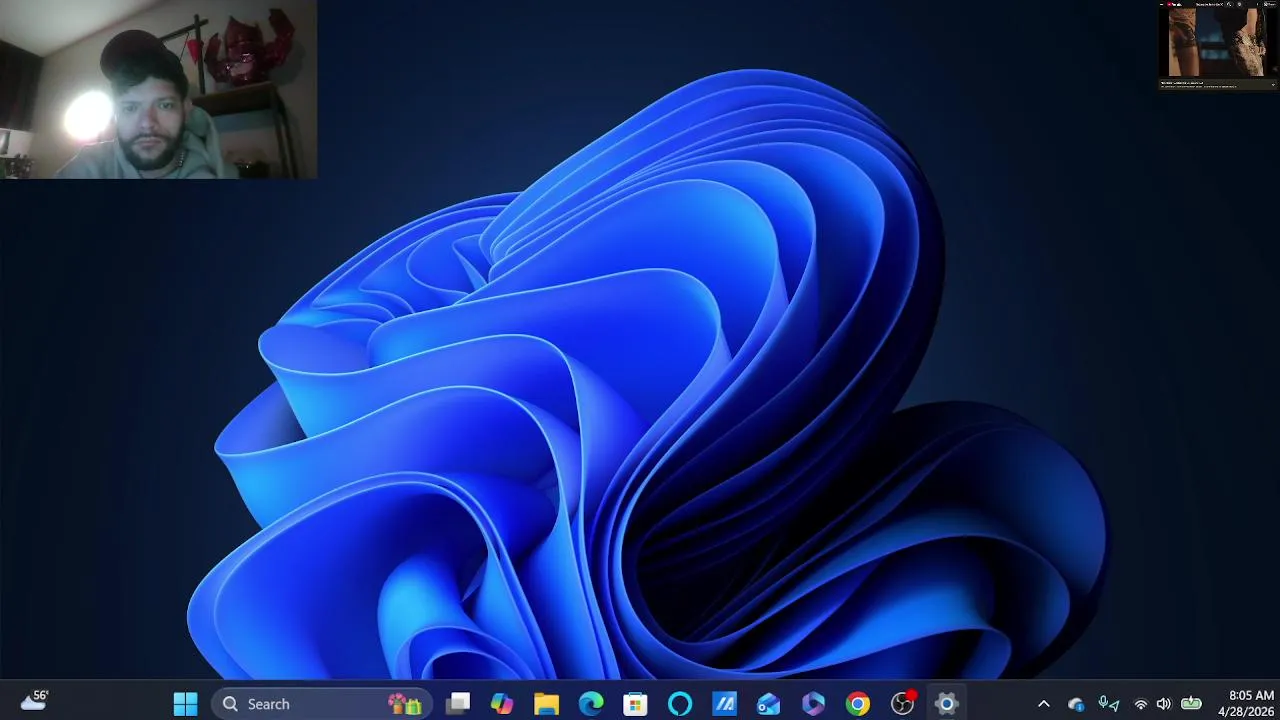
Task: Click the YouTube mini window thumbnail
Action: pos(1218,46)
